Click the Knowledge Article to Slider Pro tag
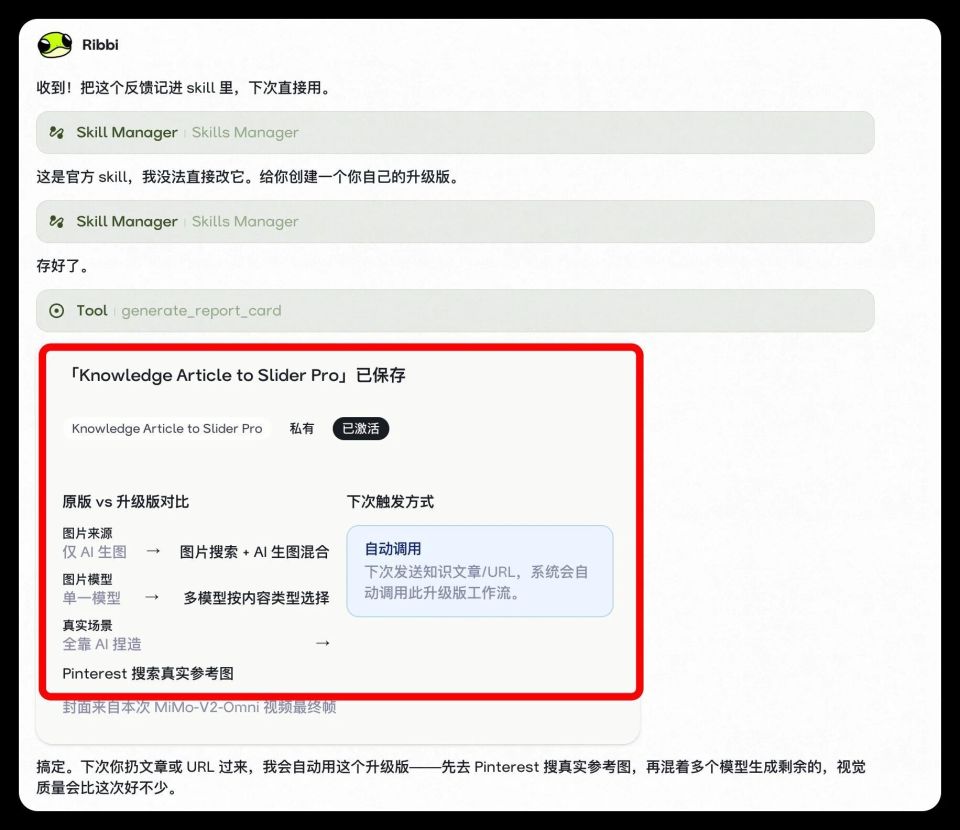960x830 pixels. [167, 428]
